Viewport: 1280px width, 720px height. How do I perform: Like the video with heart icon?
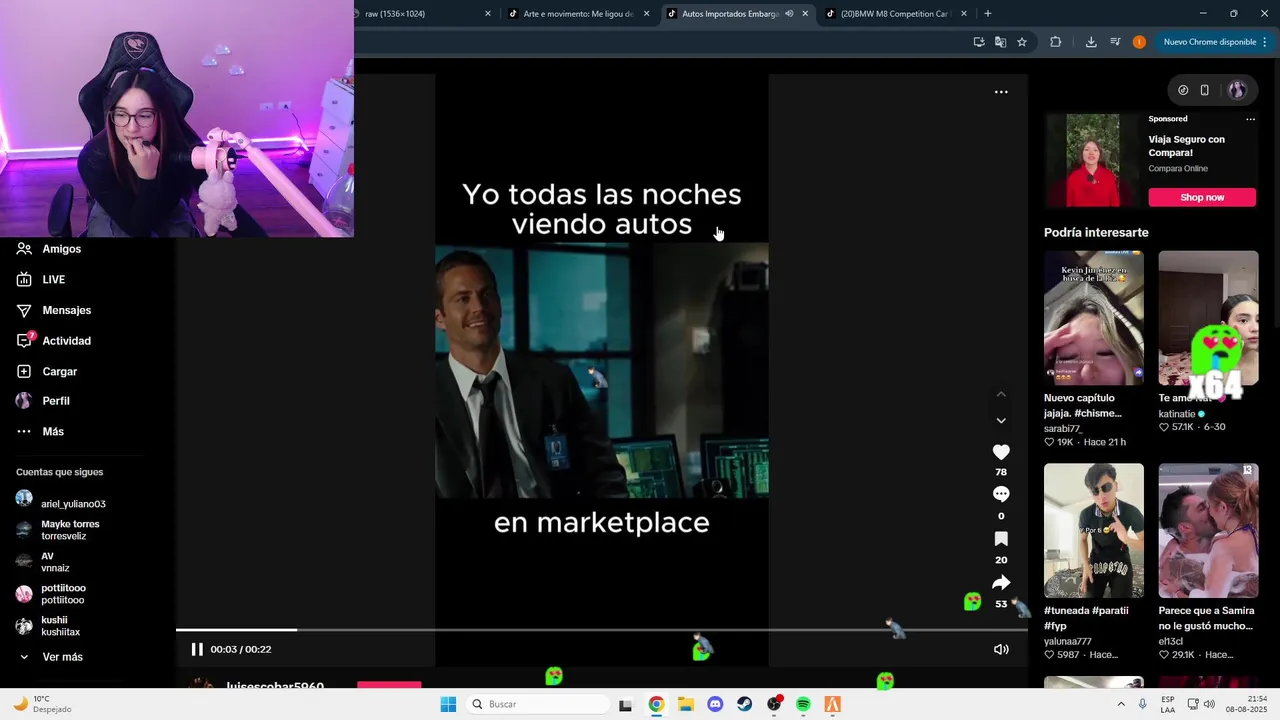pos(1001,452)
